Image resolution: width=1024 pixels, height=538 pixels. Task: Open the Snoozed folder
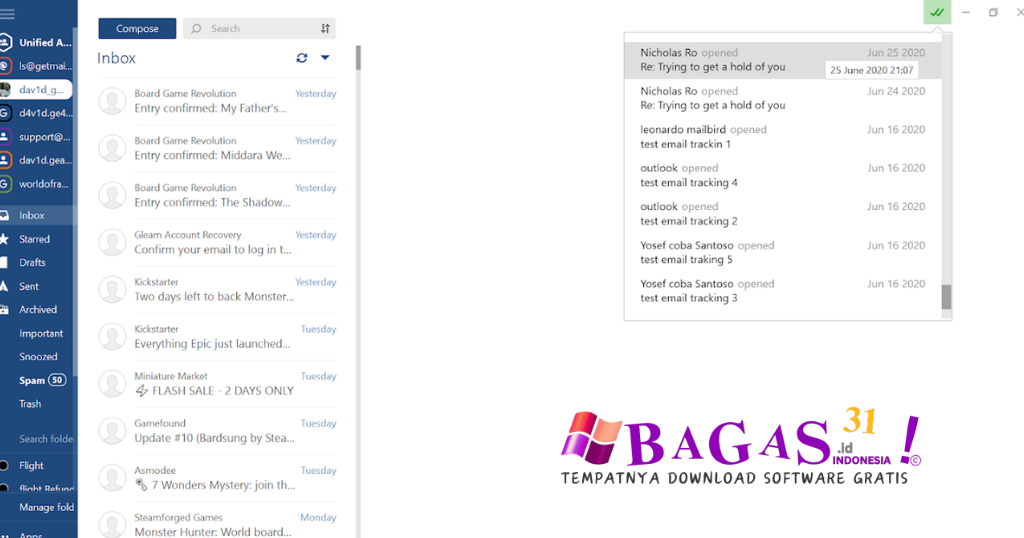click(39, 356)
